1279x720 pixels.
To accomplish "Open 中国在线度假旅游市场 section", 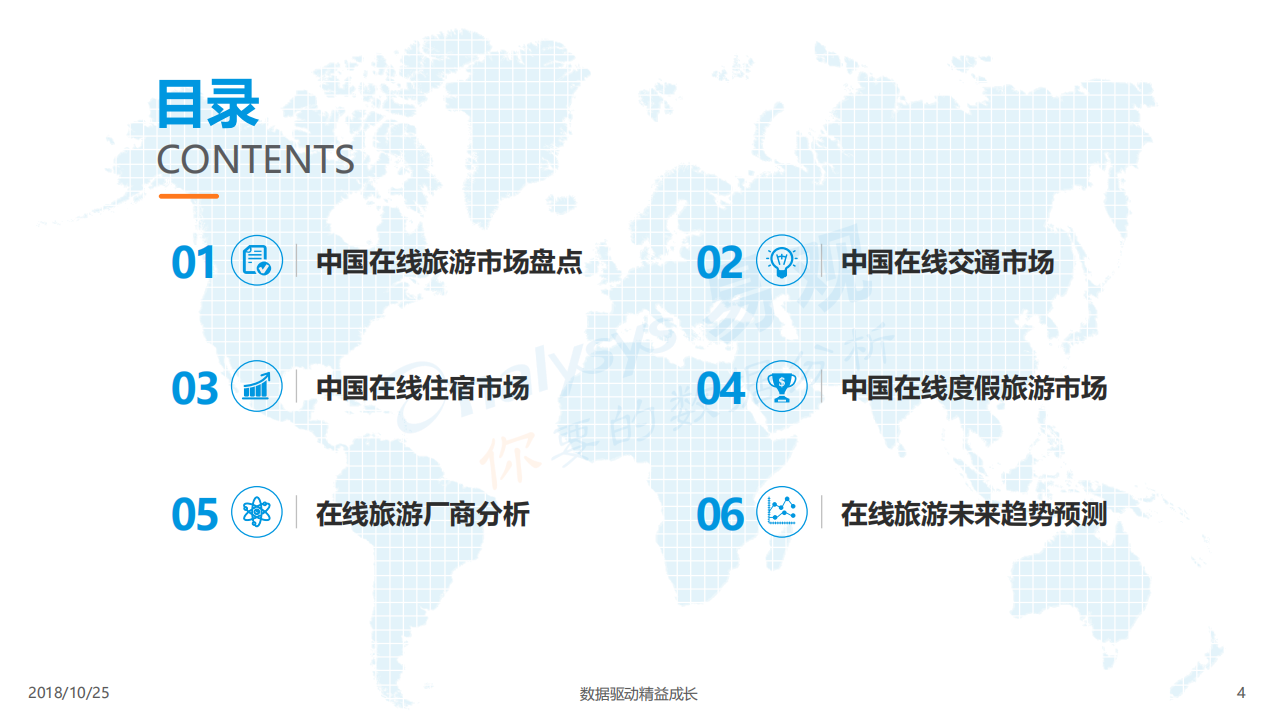I will [x=974, y=387].
